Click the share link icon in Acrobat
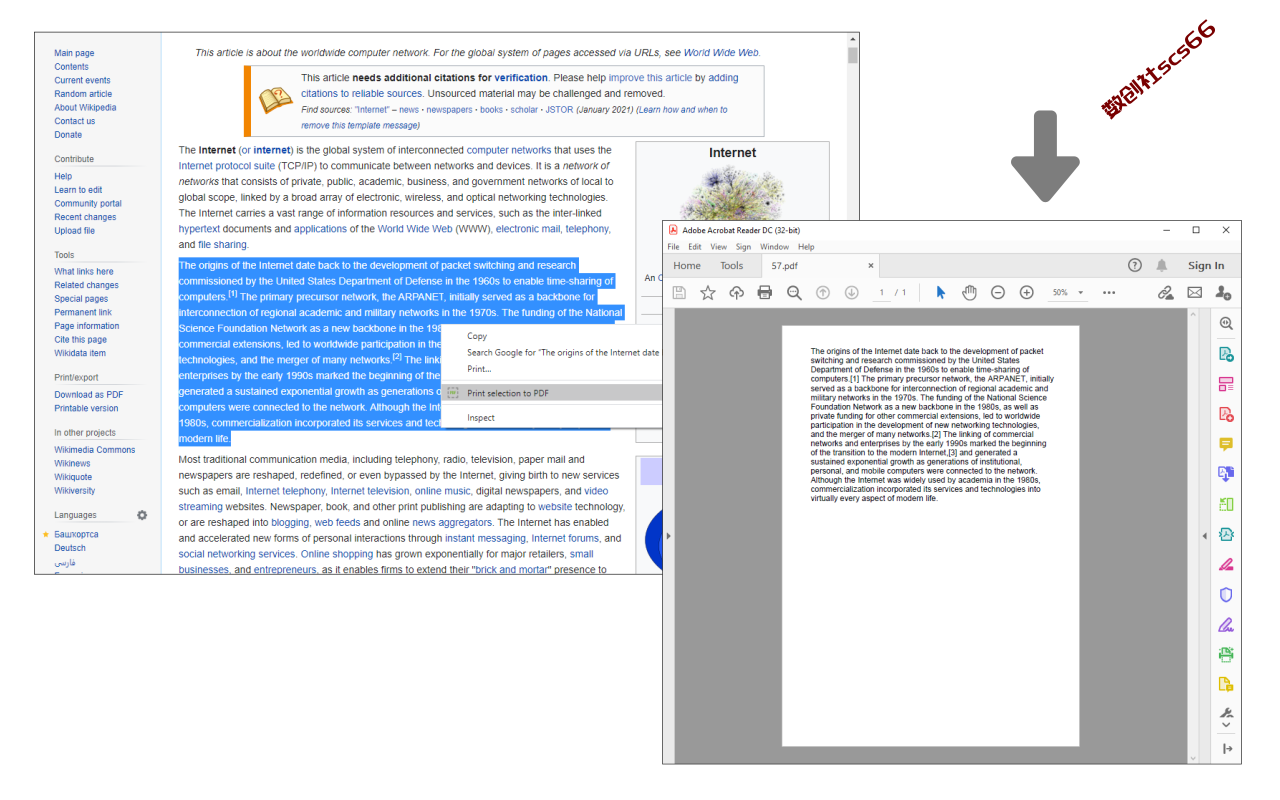 [x=1165, y=292]
